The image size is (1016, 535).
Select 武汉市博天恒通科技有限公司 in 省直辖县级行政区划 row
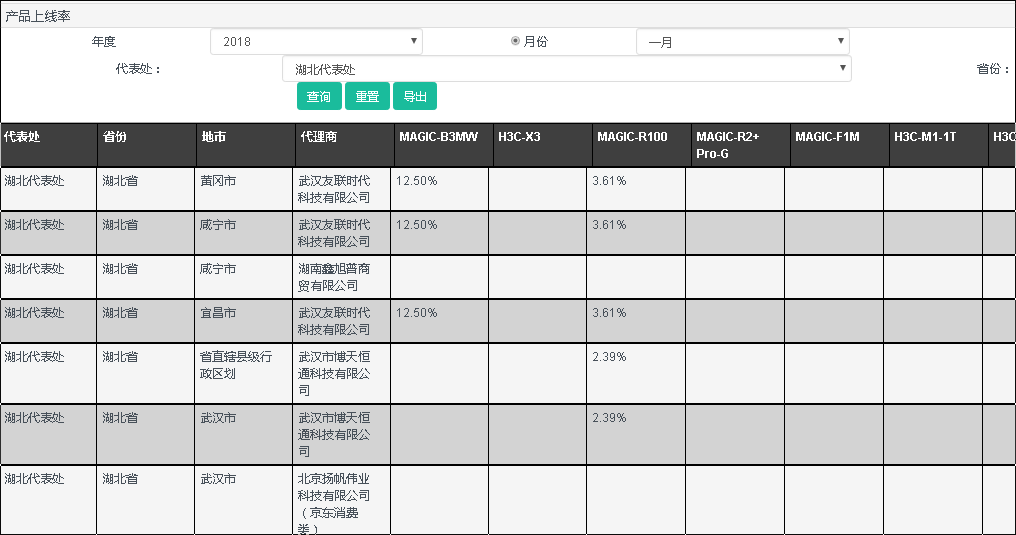[341, 374]
